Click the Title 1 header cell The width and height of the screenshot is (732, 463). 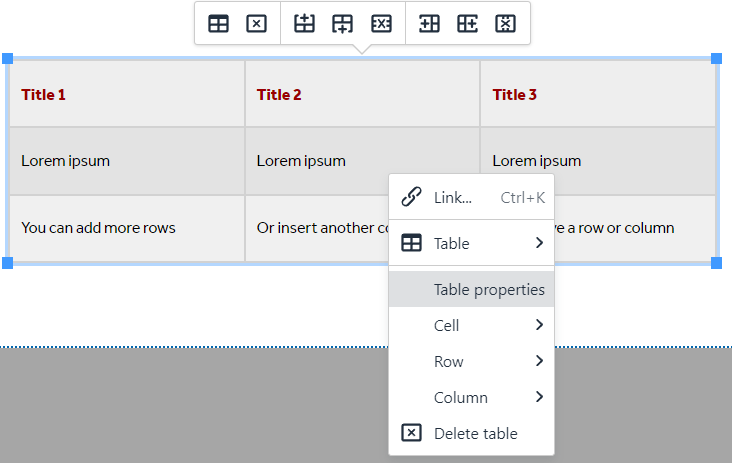(126, 95)
